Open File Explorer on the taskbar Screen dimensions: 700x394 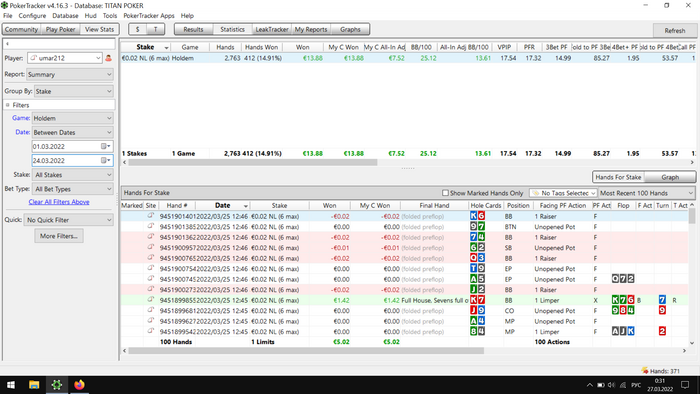34,385
